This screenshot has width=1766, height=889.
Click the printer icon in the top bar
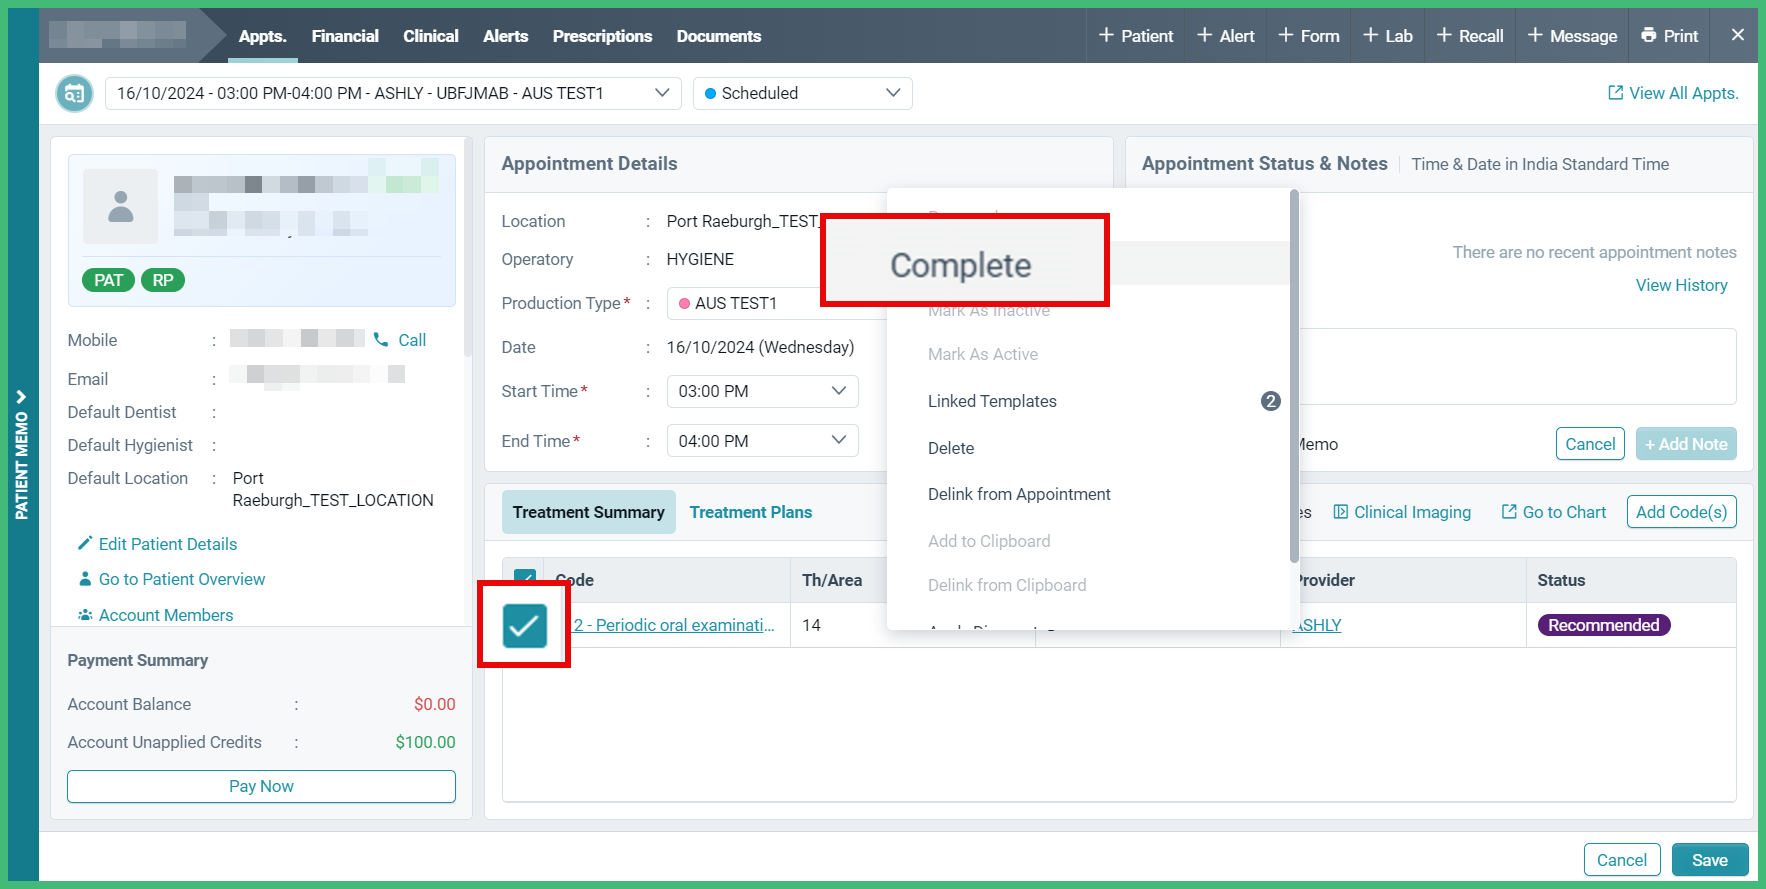point(1649,35)
